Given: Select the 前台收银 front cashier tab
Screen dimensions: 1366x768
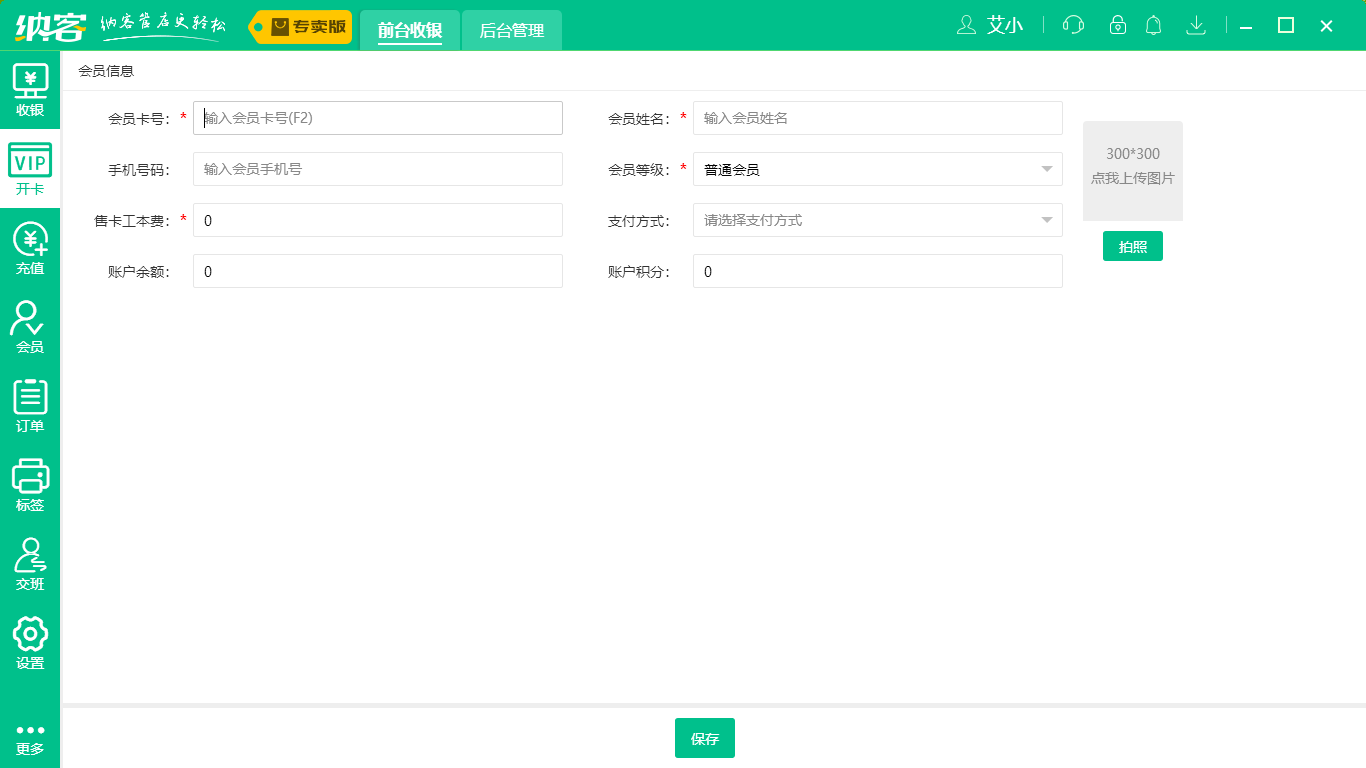Looking at the screenshot, I should (x=410, y=31).
